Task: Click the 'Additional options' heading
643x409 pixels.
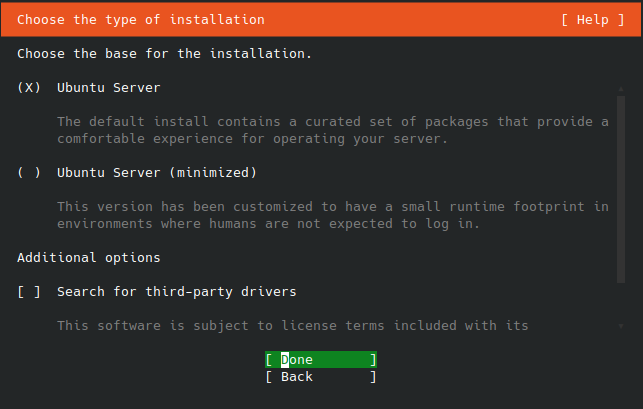Action: point(89,258)
